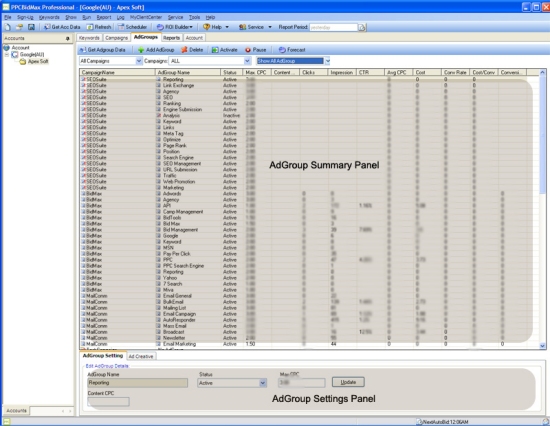Screen dimensions: 550x426
Task: Click Get Acc Data toolbar button
Action: 62,27
